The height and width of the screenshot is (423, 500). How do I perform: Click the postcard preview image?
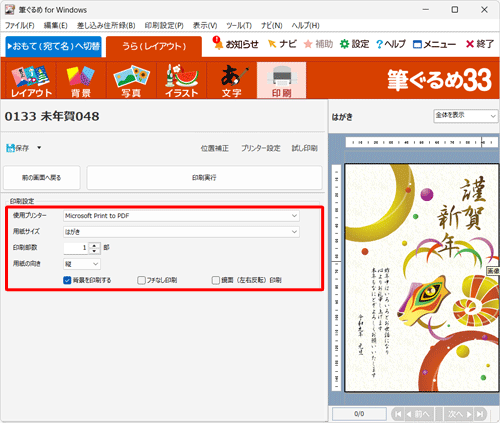pos(421,277)
